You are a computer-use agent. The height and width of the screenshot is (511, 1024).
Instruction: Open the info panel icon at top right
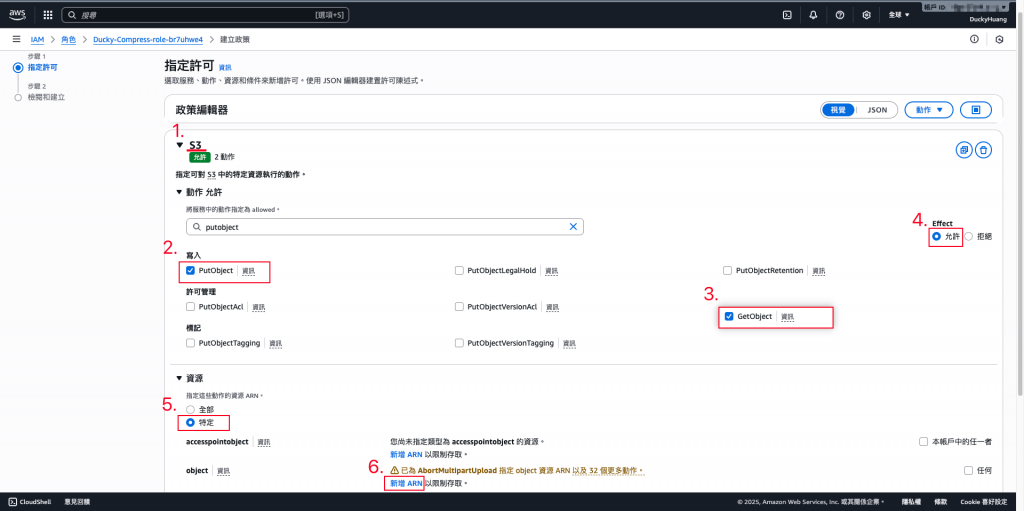(x=974, y=39)
